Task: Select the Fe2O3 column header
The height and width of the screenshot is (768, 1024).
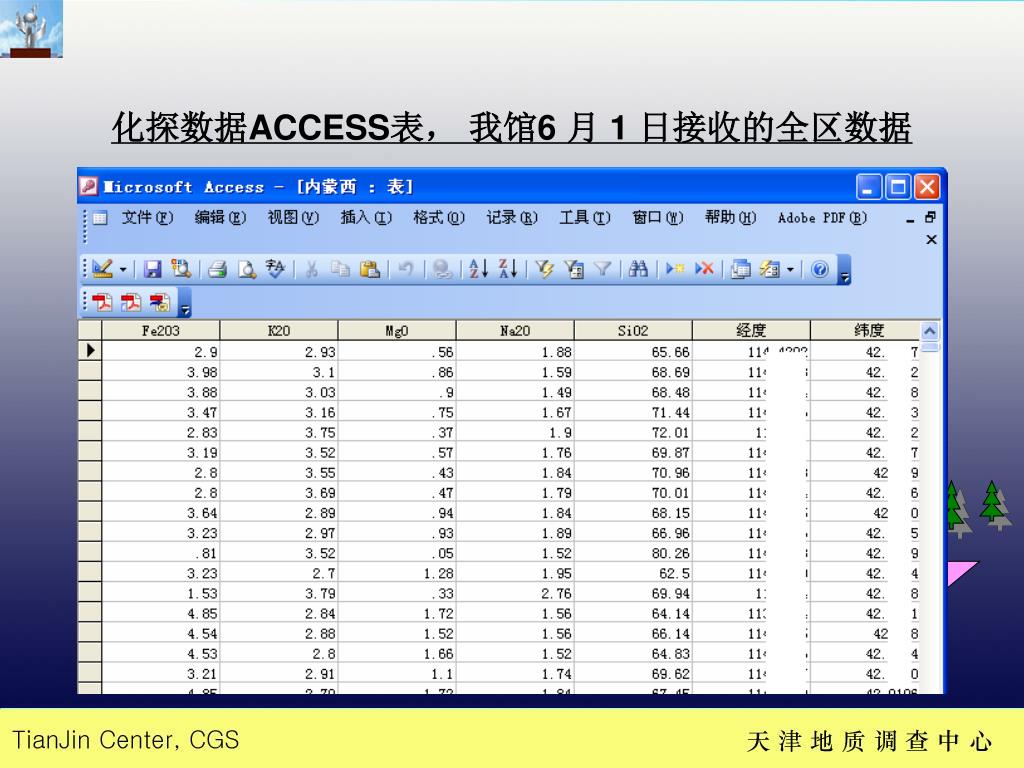Action: 161,330
